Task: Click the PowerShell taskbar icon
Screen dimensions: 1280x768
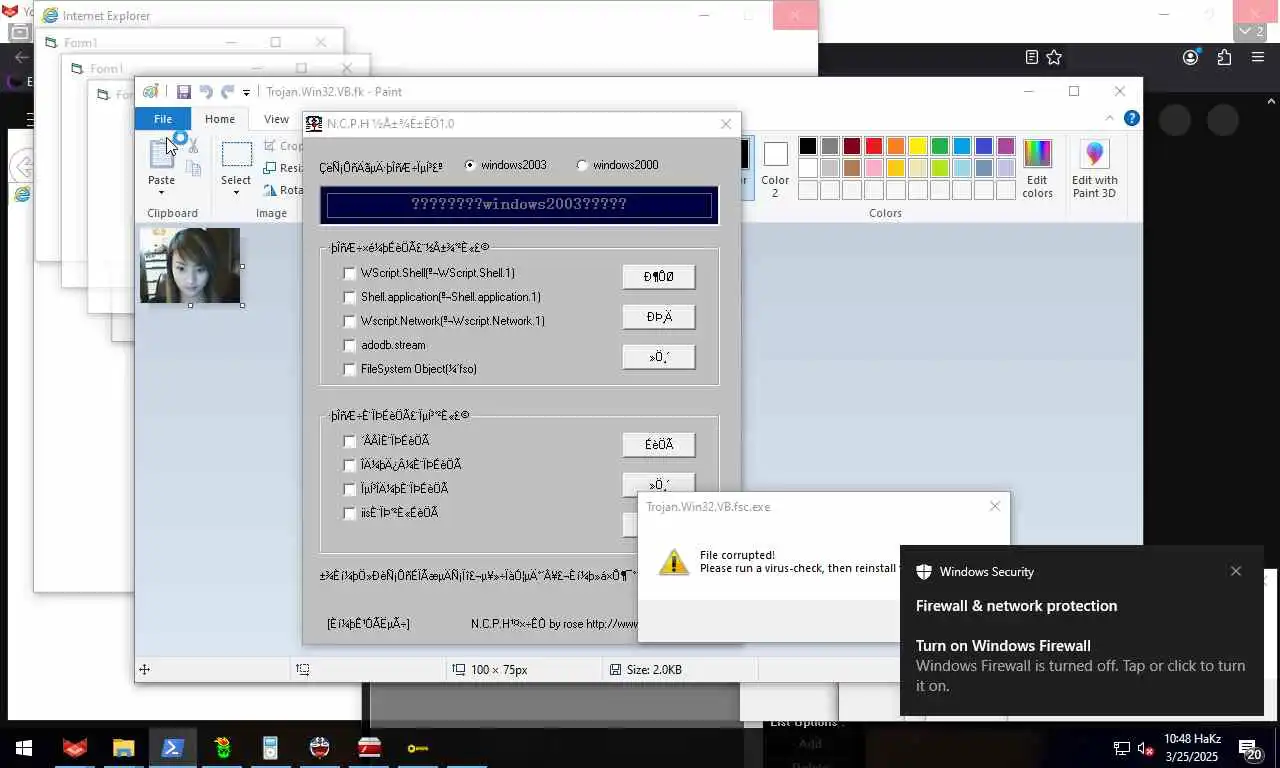Action: coord(172,747)
